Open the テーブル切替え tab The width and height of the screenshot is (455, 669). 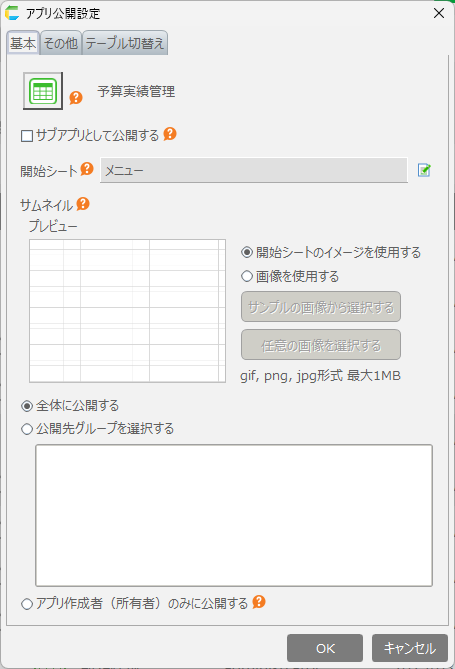pyautogui.click(x=125, y=43)
